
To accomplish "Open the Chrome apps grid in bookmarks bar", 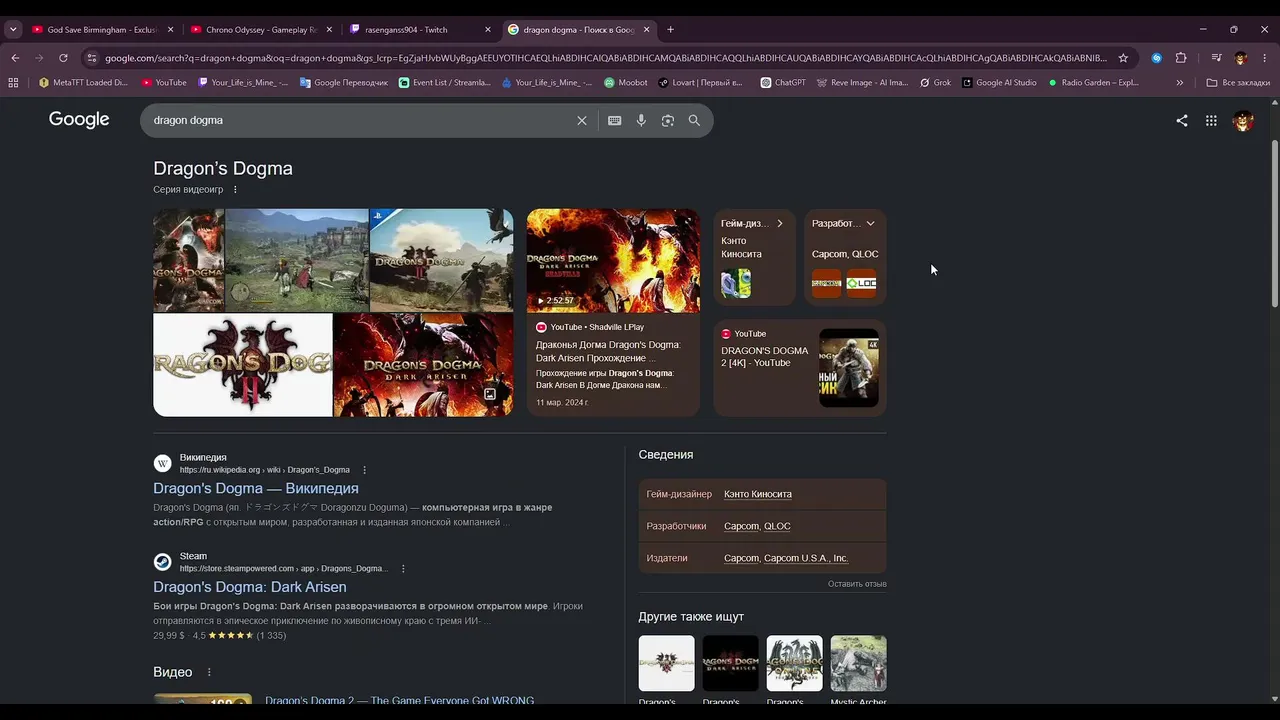I will (13, 83).
